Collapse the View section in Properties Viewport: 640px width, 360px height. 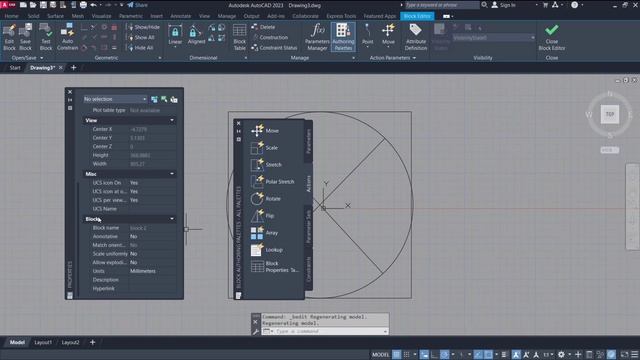click(172, 120)
